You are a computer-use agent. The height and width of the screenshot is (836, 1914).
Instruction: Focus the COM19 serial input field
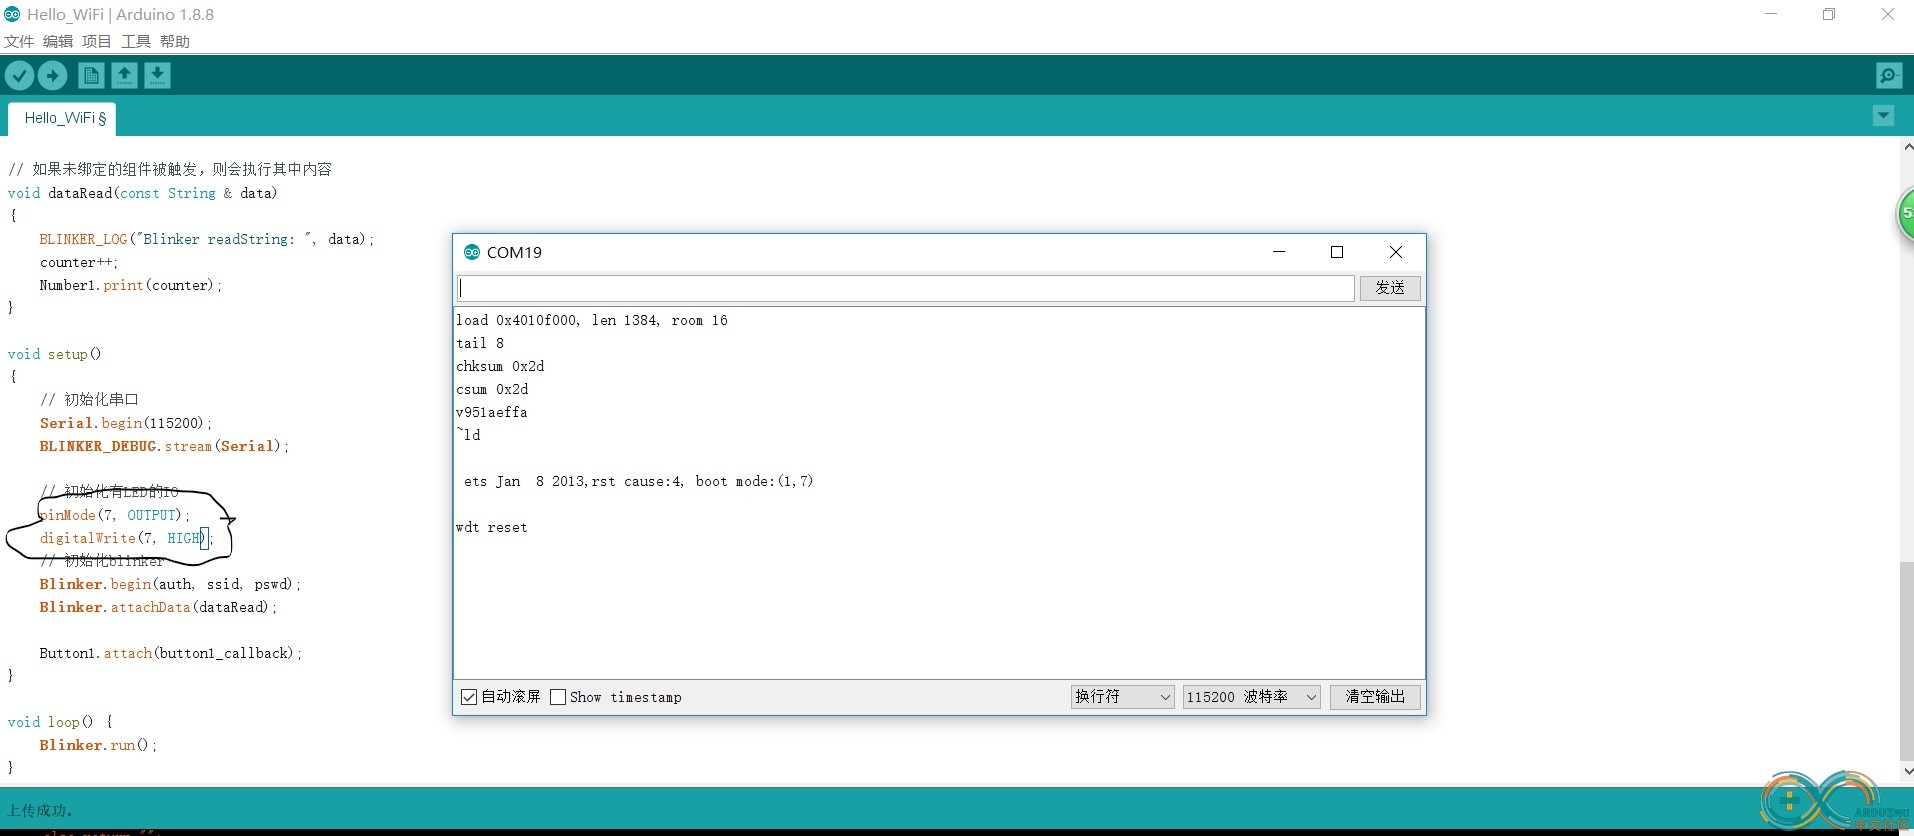pyautogui.click(x=906, y=288)
